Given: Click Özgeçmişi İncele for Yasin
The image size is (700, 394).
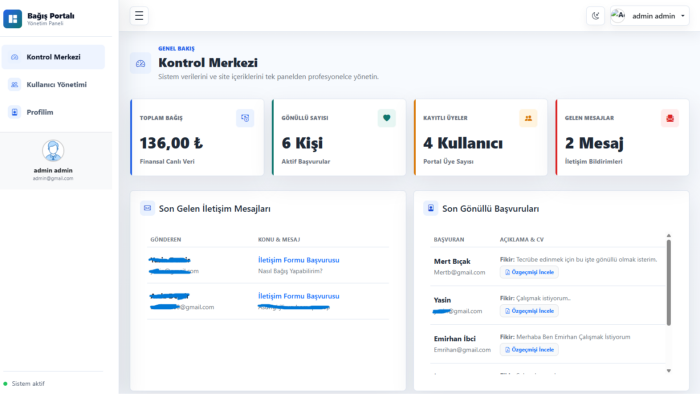Looking at the screenshot, I should coord(529,311).
